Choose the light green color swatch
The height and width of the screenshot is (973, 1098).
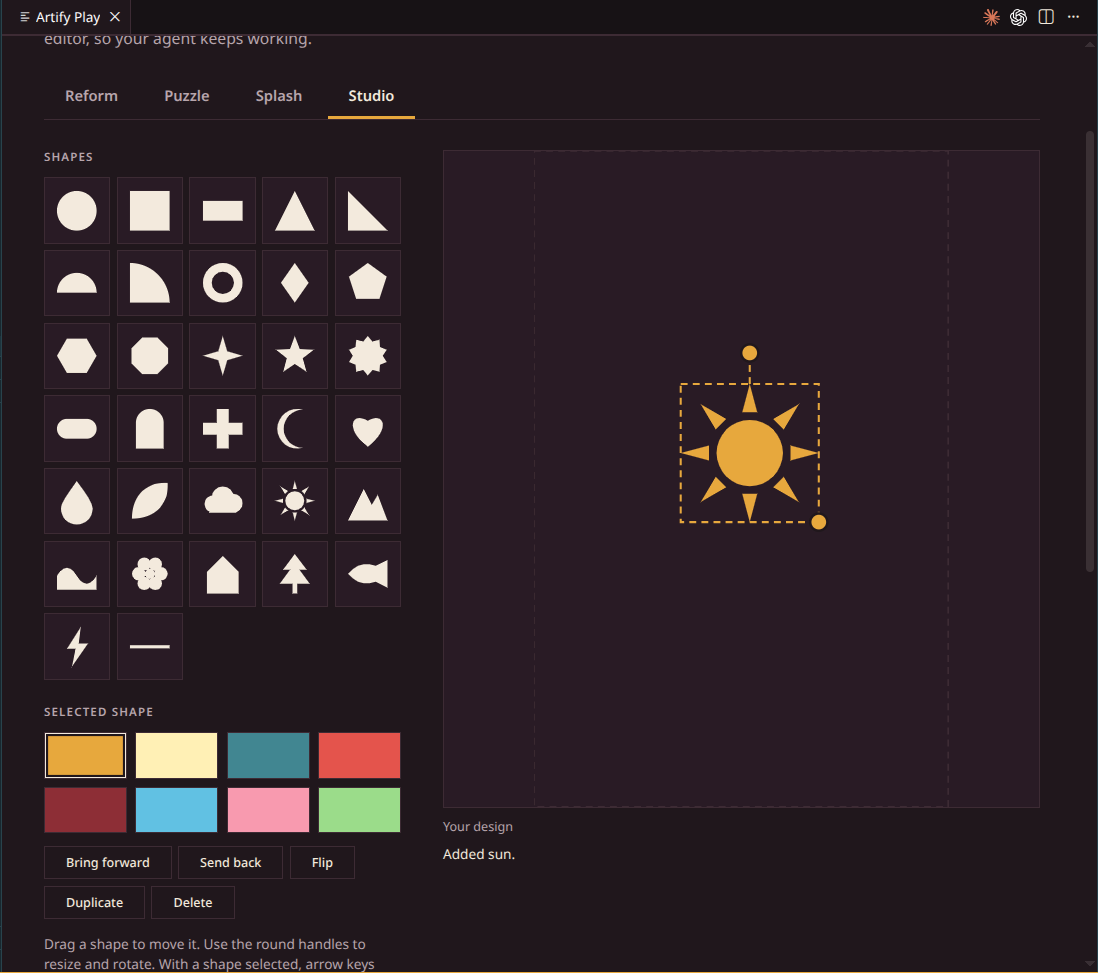(x=359, y=810)
